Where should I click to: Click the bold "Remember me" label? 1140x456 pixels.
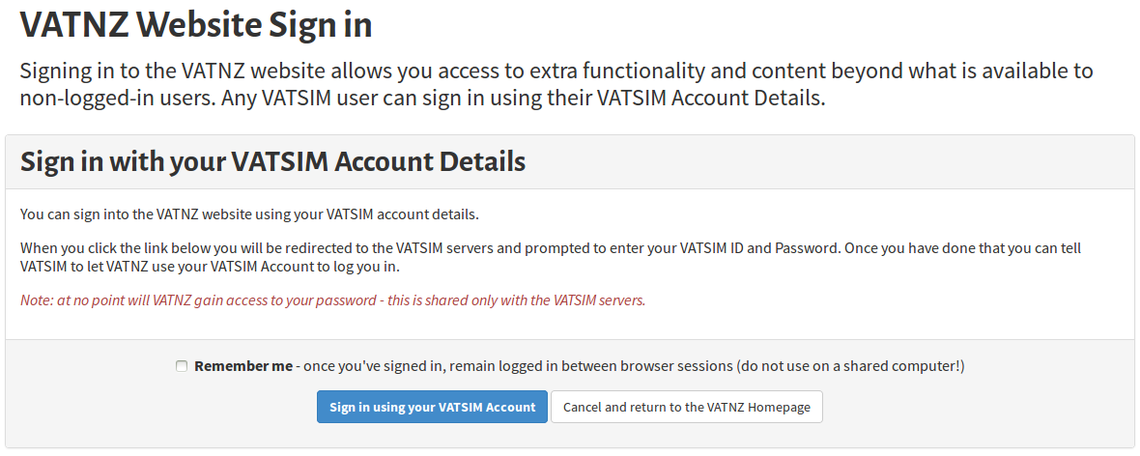[x=243, y=366]
